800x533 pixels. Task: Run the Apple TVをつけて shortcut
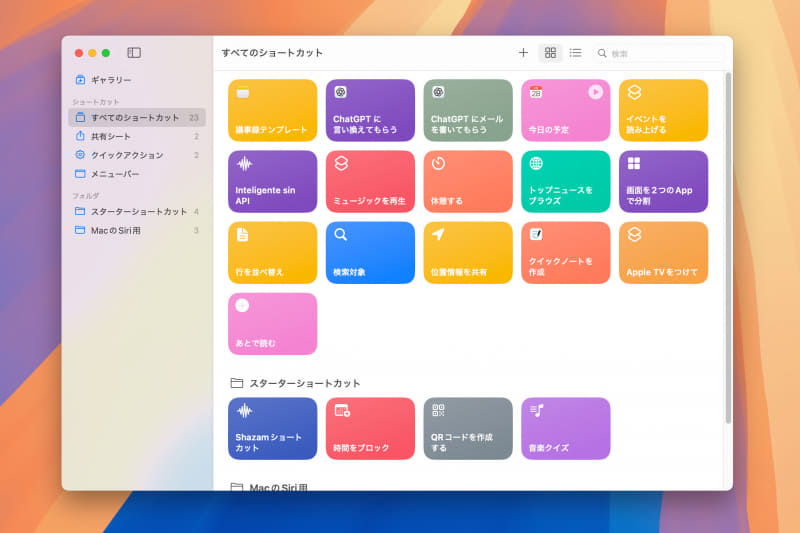(663, 252)
